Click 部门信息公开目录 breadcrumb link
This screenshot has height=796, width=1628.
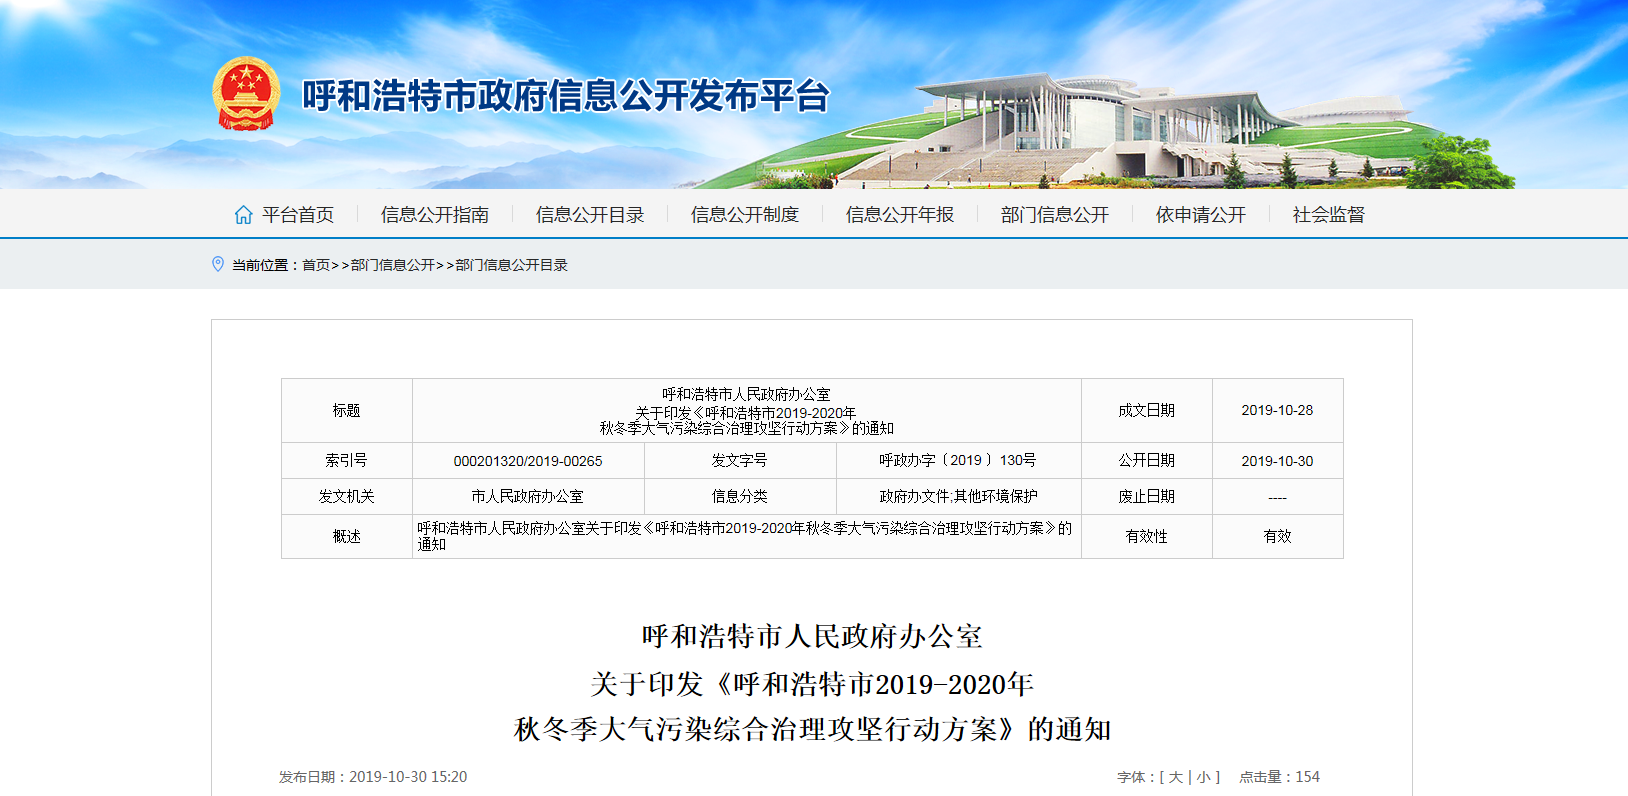[512, 265]
